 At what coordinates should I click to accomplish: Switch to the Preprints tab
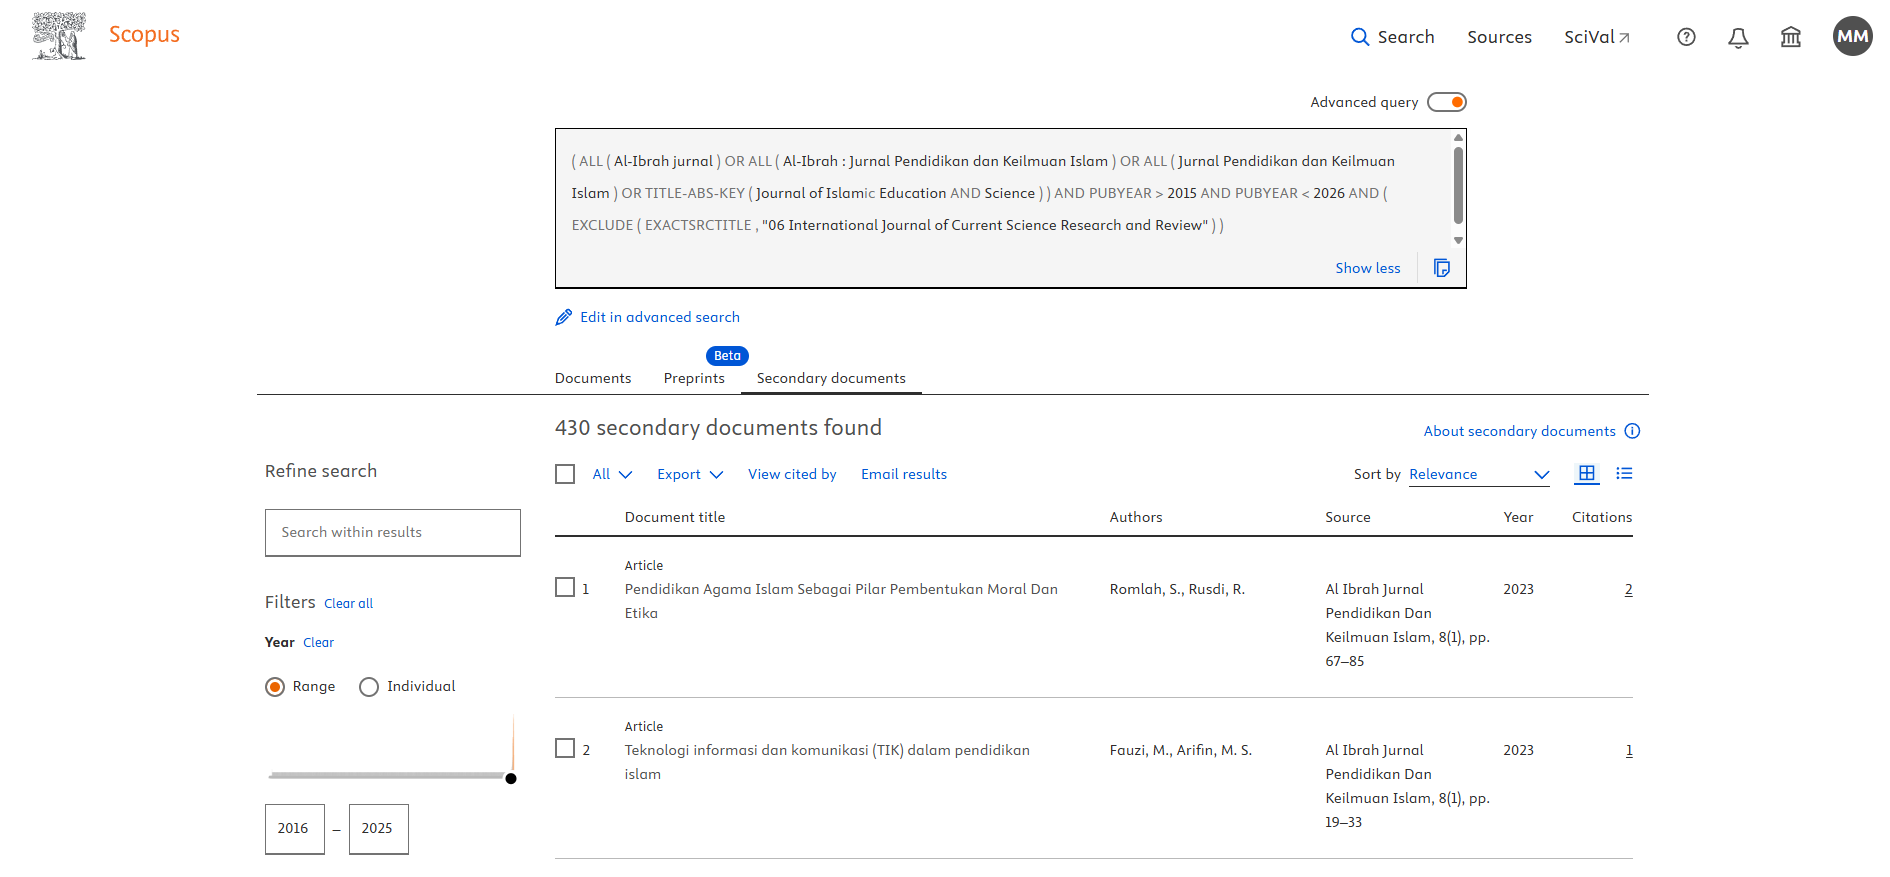pyautogui.click(x=694, y=378)
